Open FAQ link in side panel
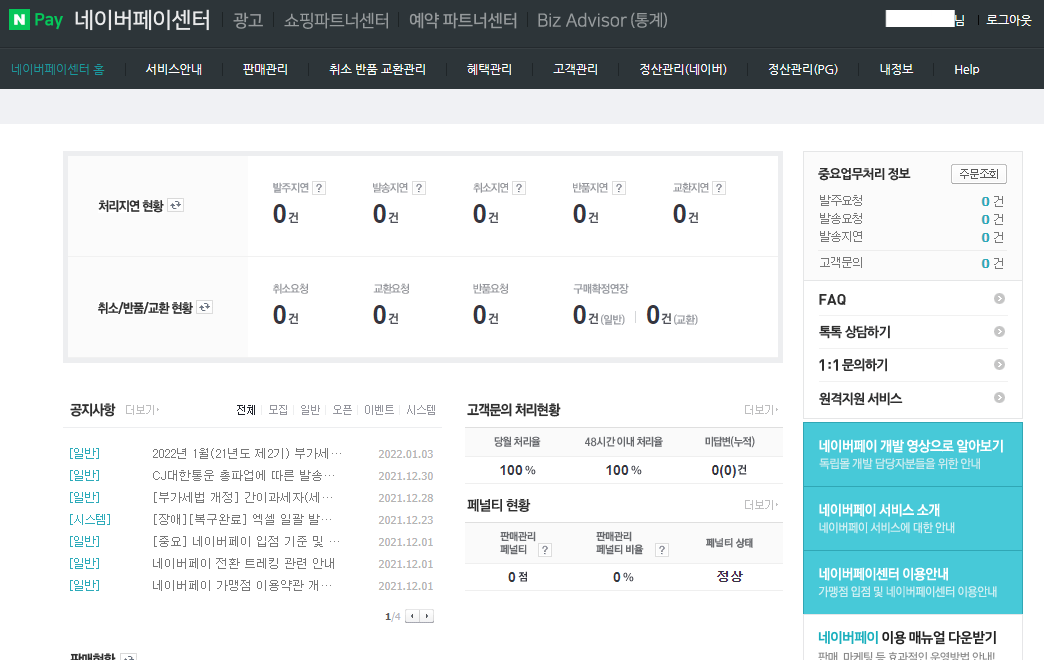The width and height of the screenshot is (1044, 660). pos(832,299)
